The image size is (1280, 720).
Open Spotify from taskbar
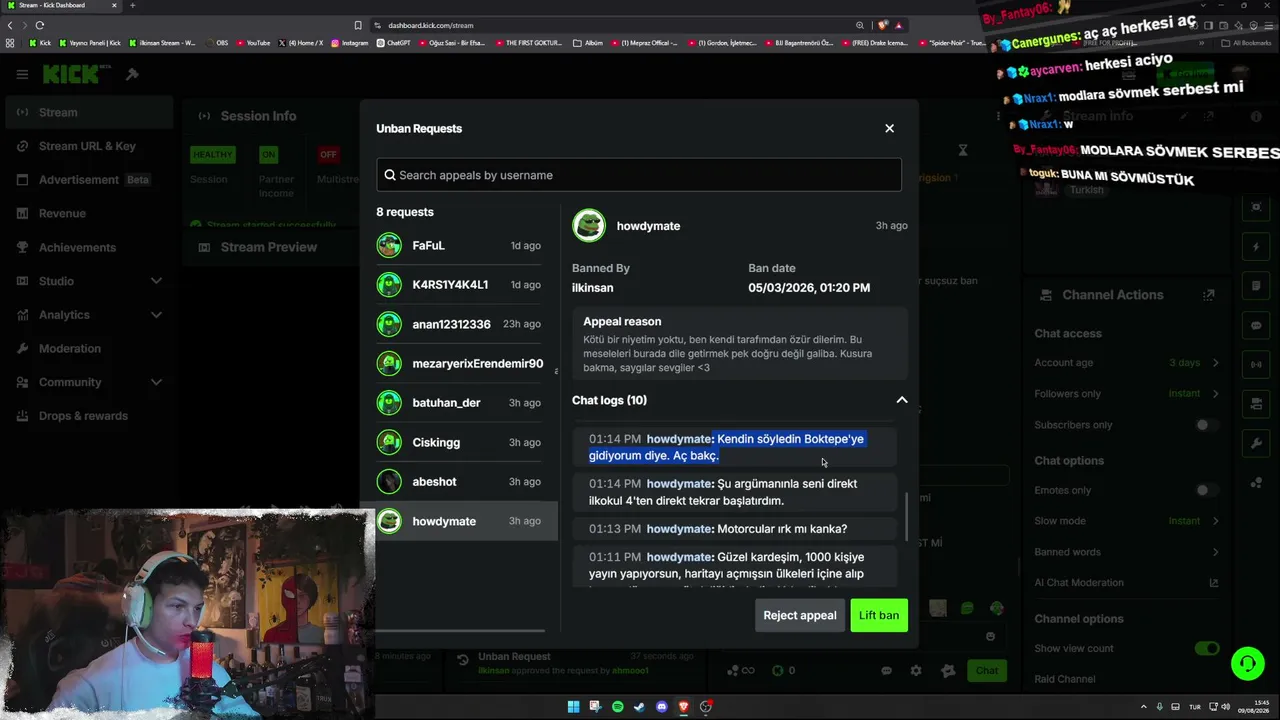coord(617,707)
